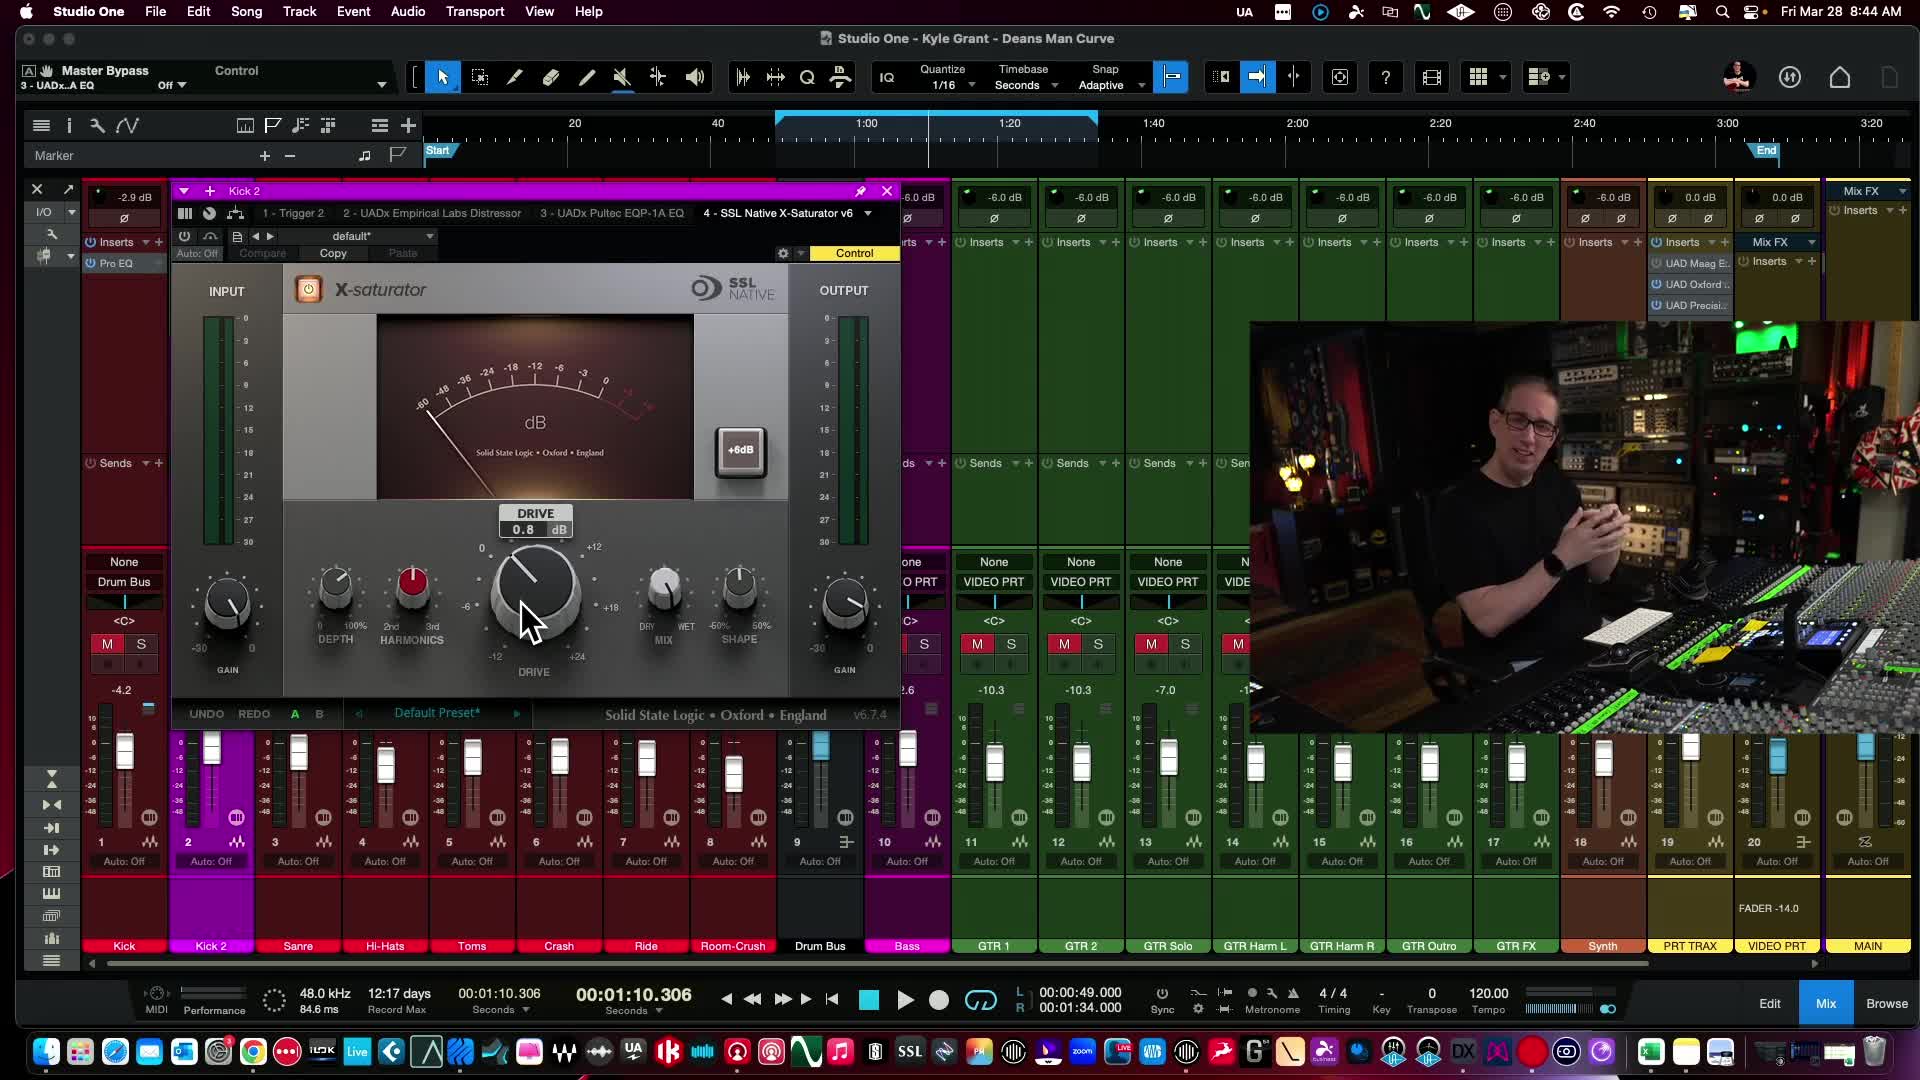The height and width of the screenshot is (1080, 1920).
Task: Open the Track menu
Action: click(299, 11)
